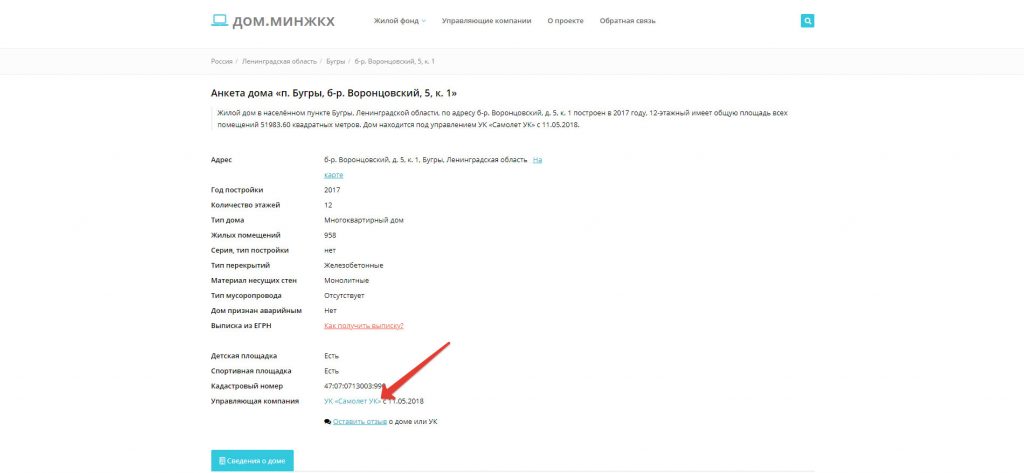Click breadcrumb б-р. Воронцовский, 5, к. 1
Image resolution: width=1024 pixels, height=473 pixels.
point(395,61)
